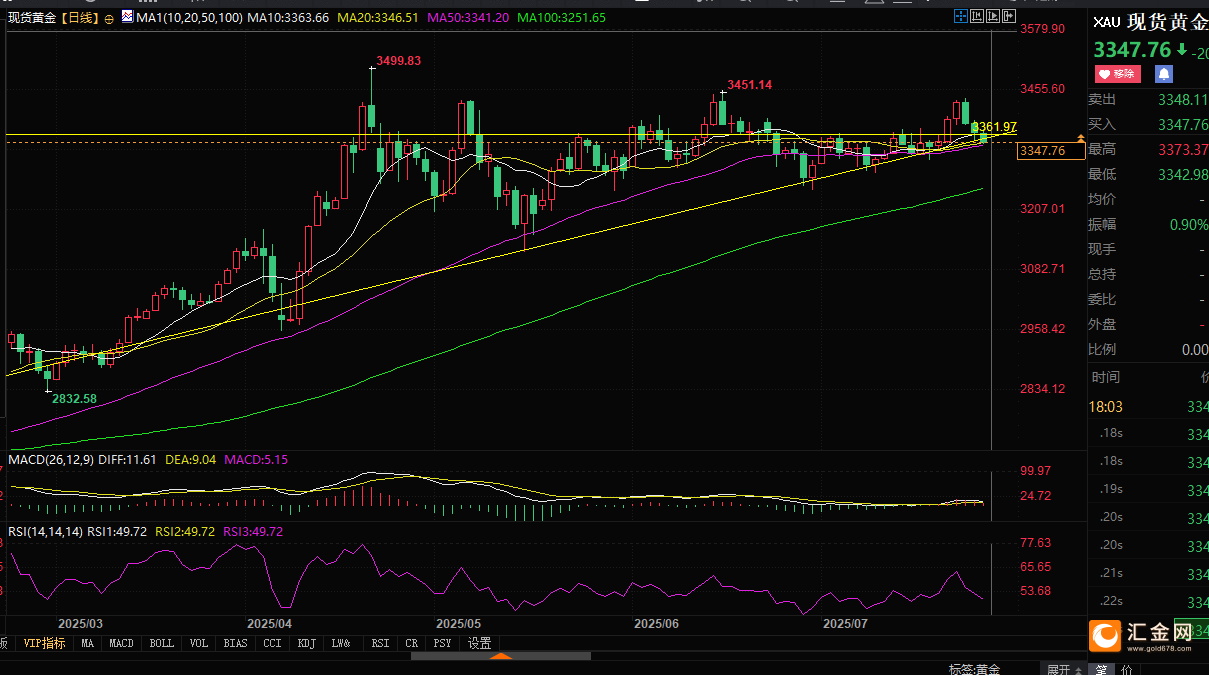Click the 均价 row label
This screenshot has height=675, width=1209.
coord(1102,200)
